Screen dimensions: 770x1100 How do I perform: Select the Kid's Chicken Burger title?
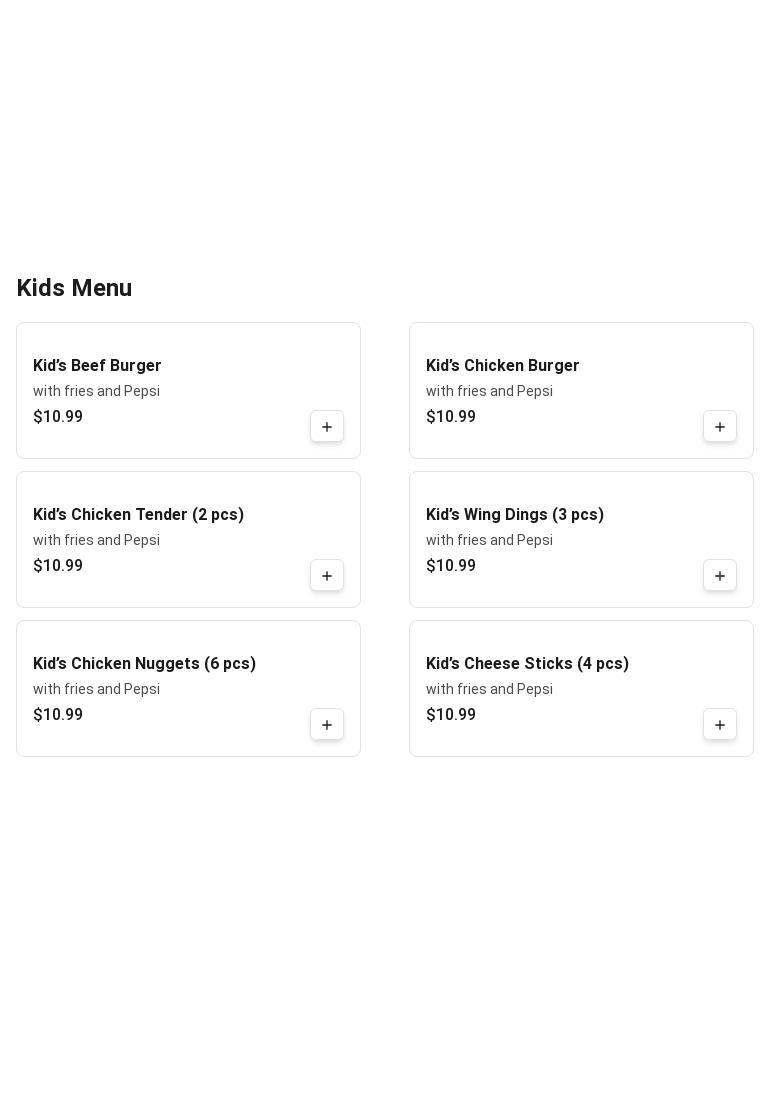[502, 366]
